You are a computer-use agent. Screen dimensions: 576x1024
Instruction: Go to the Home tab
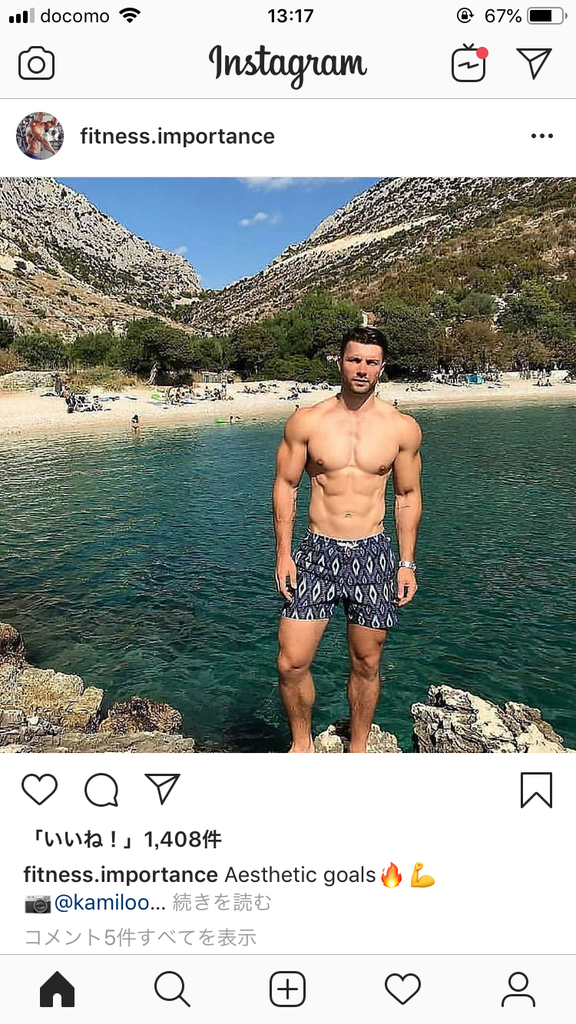[x=57, y=989]
